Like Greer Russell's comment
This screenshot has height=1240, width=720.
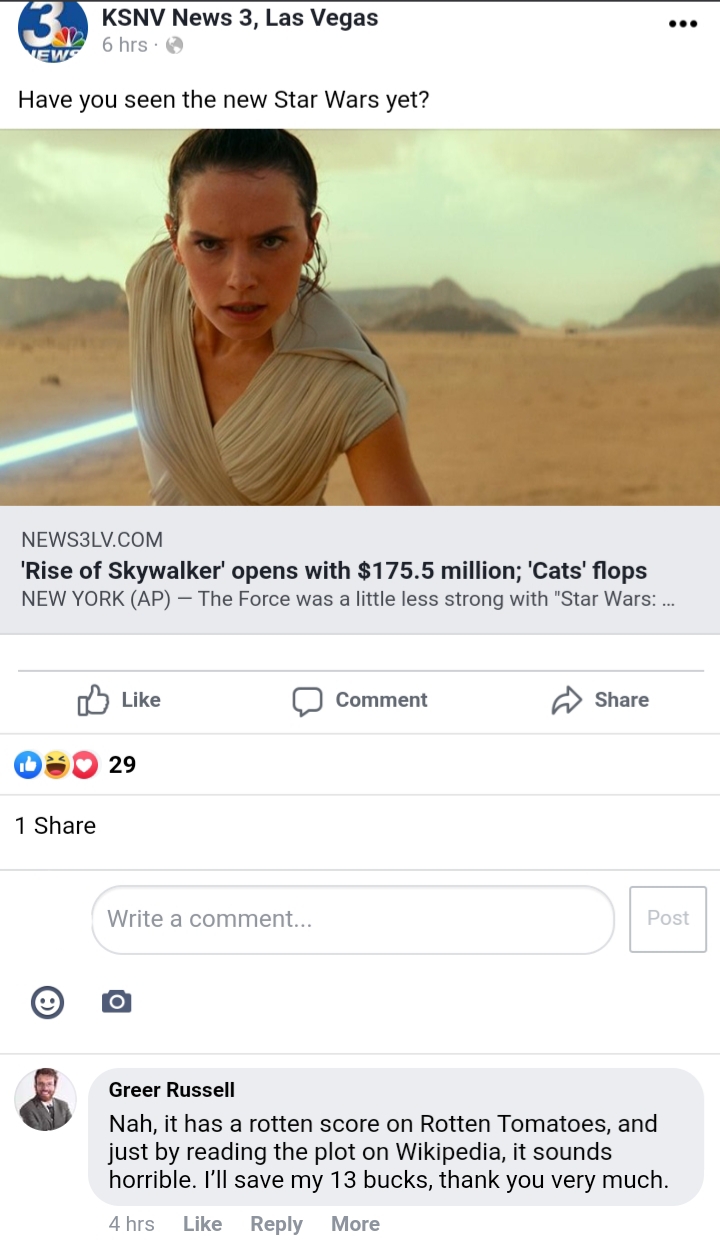(x=202, y=1224)
